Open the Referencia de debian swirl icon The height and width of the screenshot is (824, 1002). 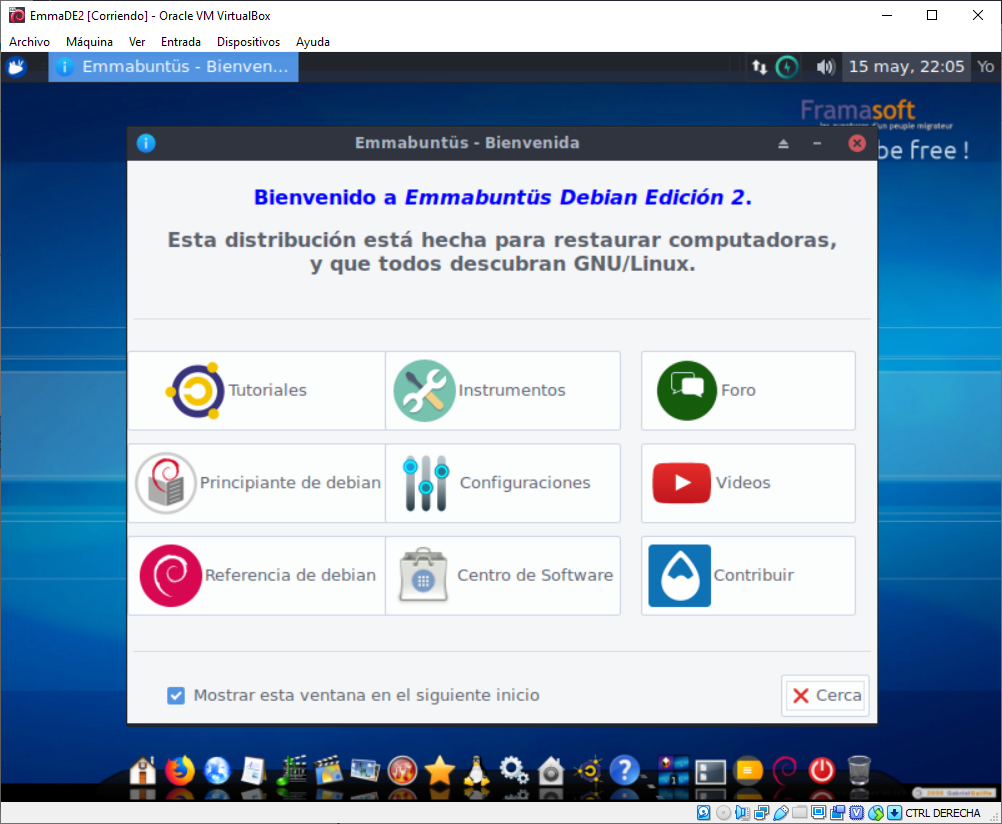point(171,575)
